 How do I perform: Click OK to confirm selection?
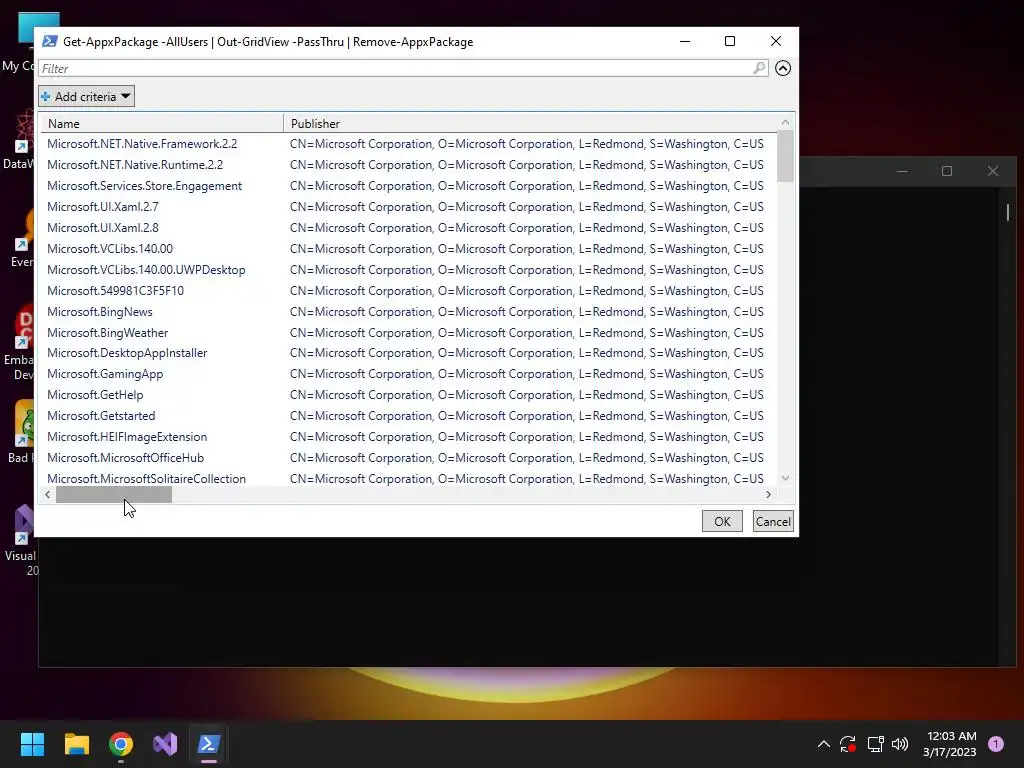(722, 521)
